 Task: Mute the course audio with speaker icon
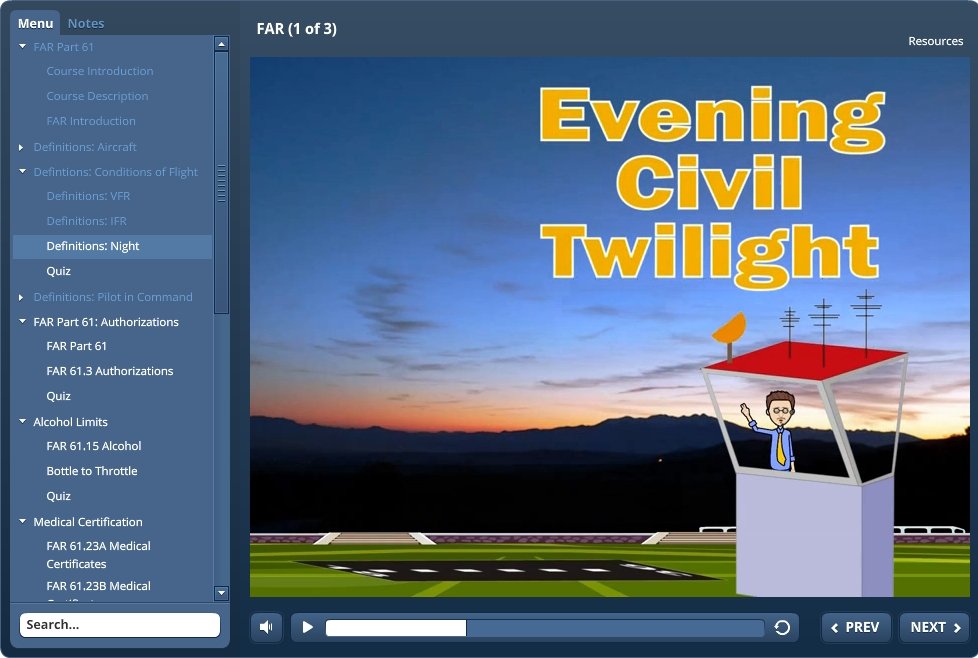266,627
